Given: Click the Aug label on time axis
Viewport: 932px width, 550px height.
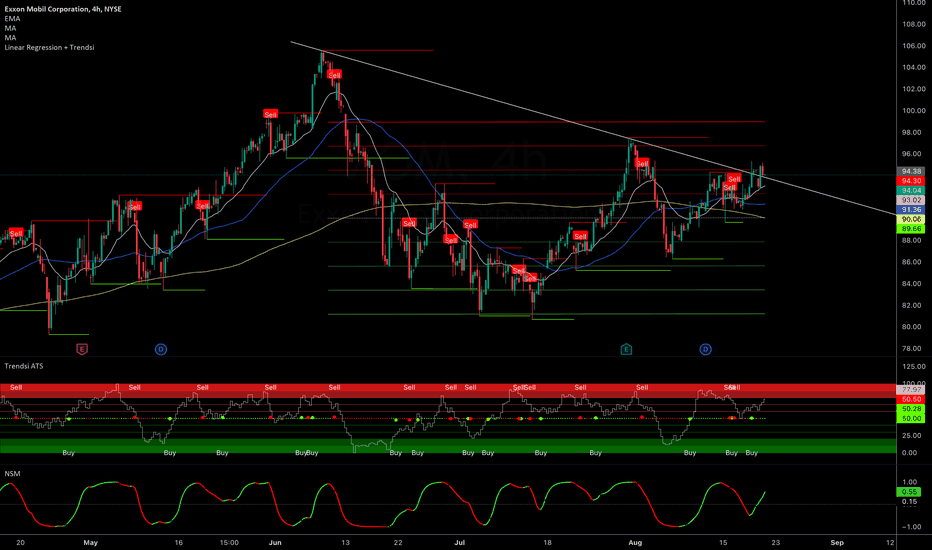Looking at the screenshot, I should point(635,542).
